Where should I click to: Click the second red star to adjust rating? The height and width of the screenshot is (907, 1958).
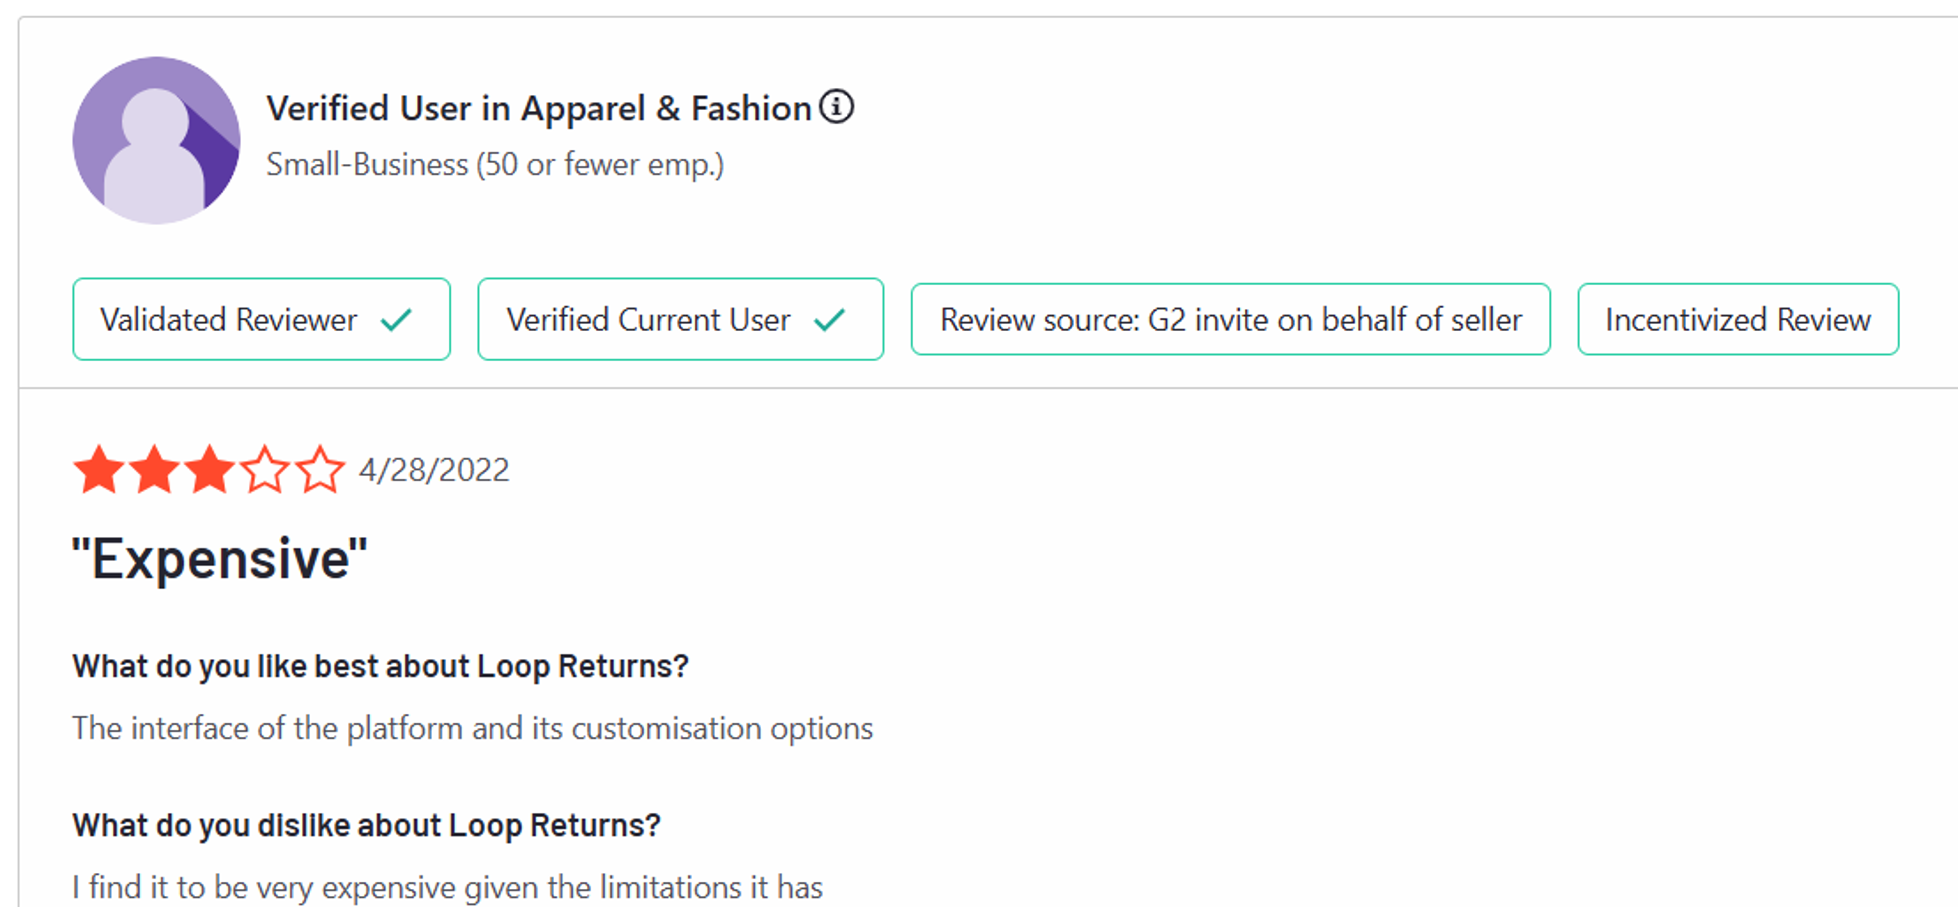(153, 468)
